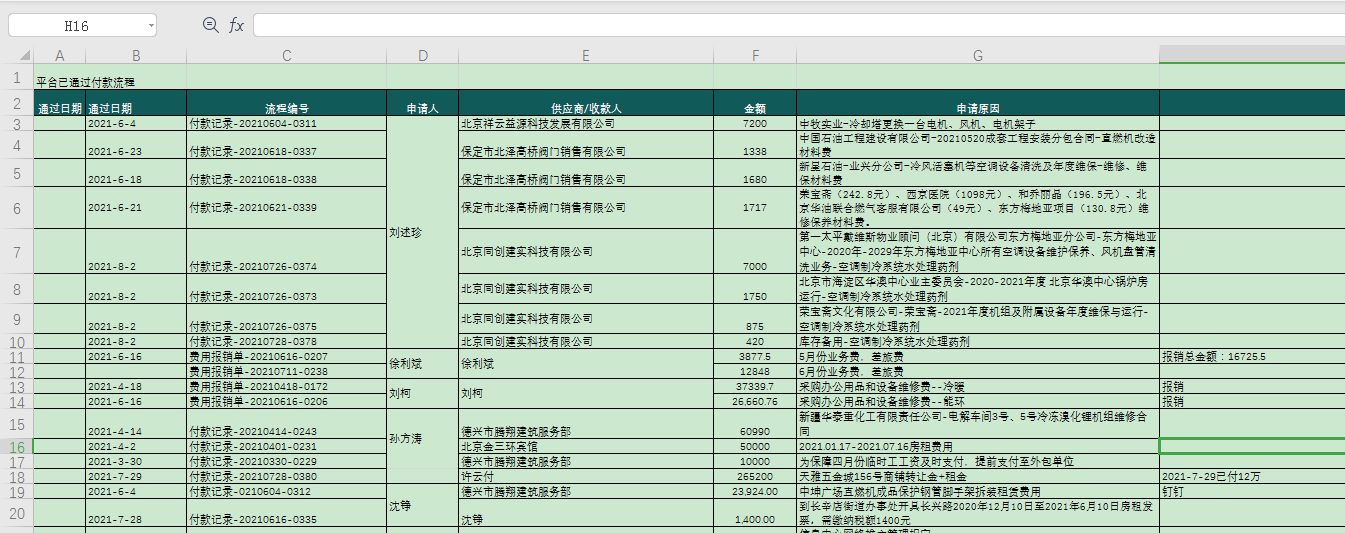The width and height of the screenshot is (1345, 533).
Task: Select reason cell 库存备用-空调制冷系统水处理药剂
Action: [978, 341]
